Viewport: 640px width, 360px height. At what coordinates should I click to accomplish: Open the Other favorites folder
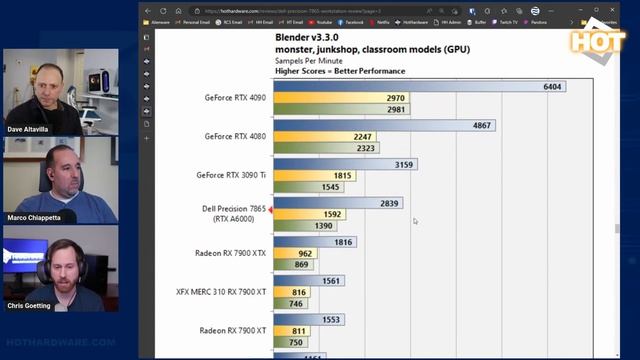point(599,22)
